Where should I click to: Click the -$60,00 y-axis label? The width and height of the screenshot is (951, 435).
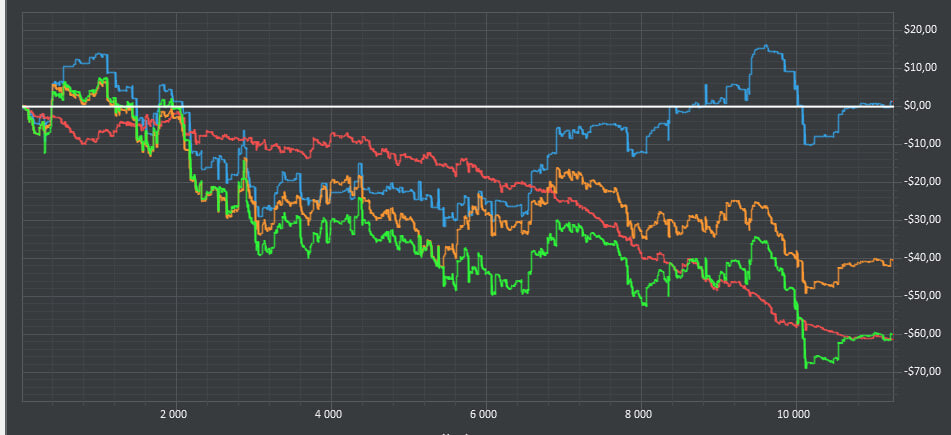pos(917,334)
